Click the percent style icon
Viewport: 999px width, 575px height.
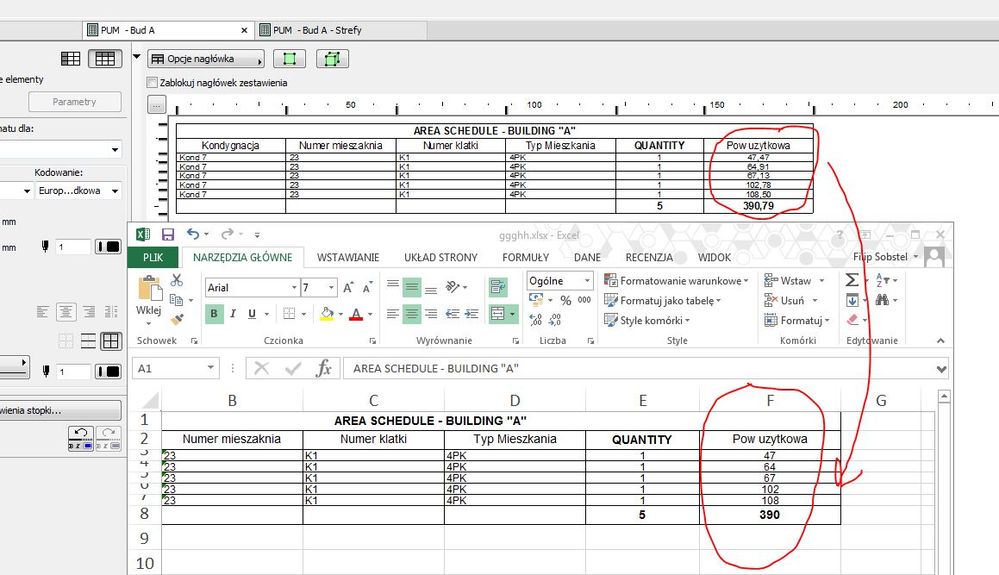[x=565, y=300]
